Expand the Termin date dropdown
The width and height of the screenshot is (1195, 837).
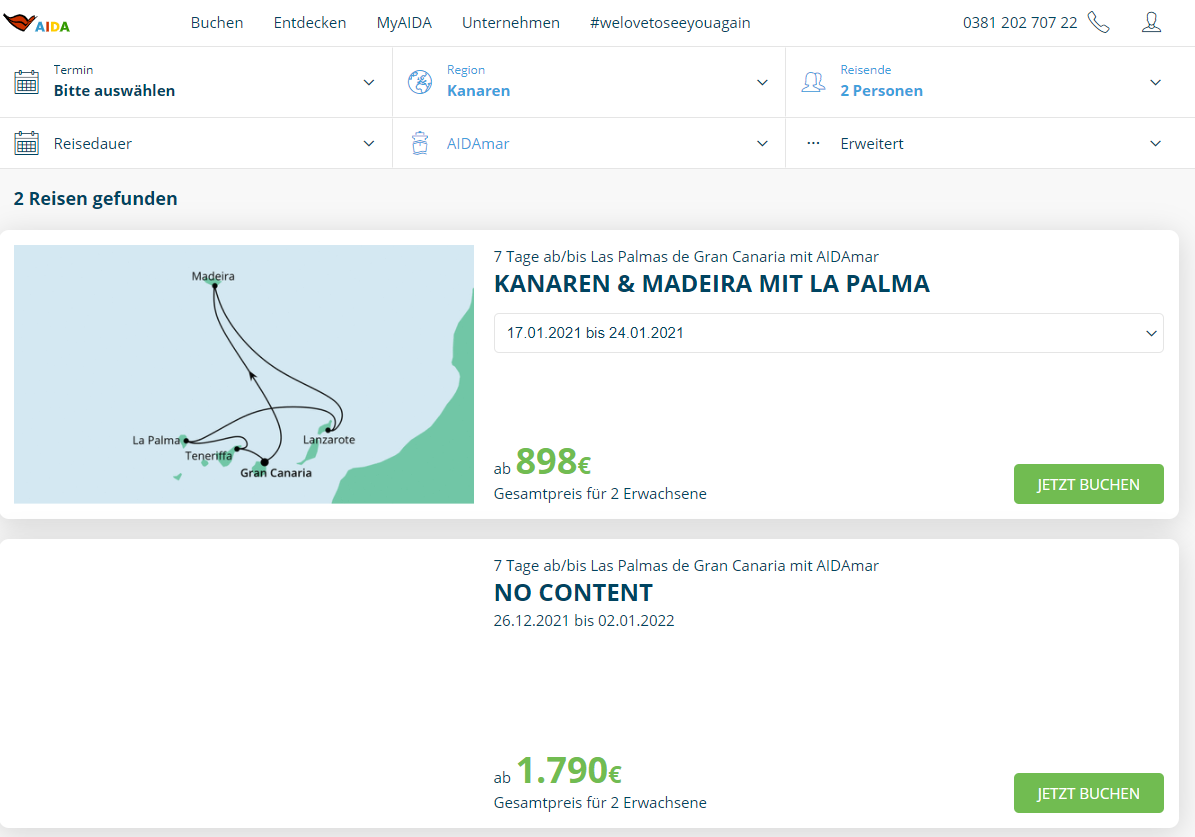(369, 82)
